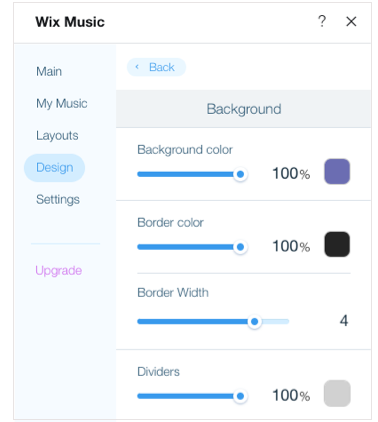Edit the Background color 100% value
This screenshot has height=422, width=378.
point(291,174)
